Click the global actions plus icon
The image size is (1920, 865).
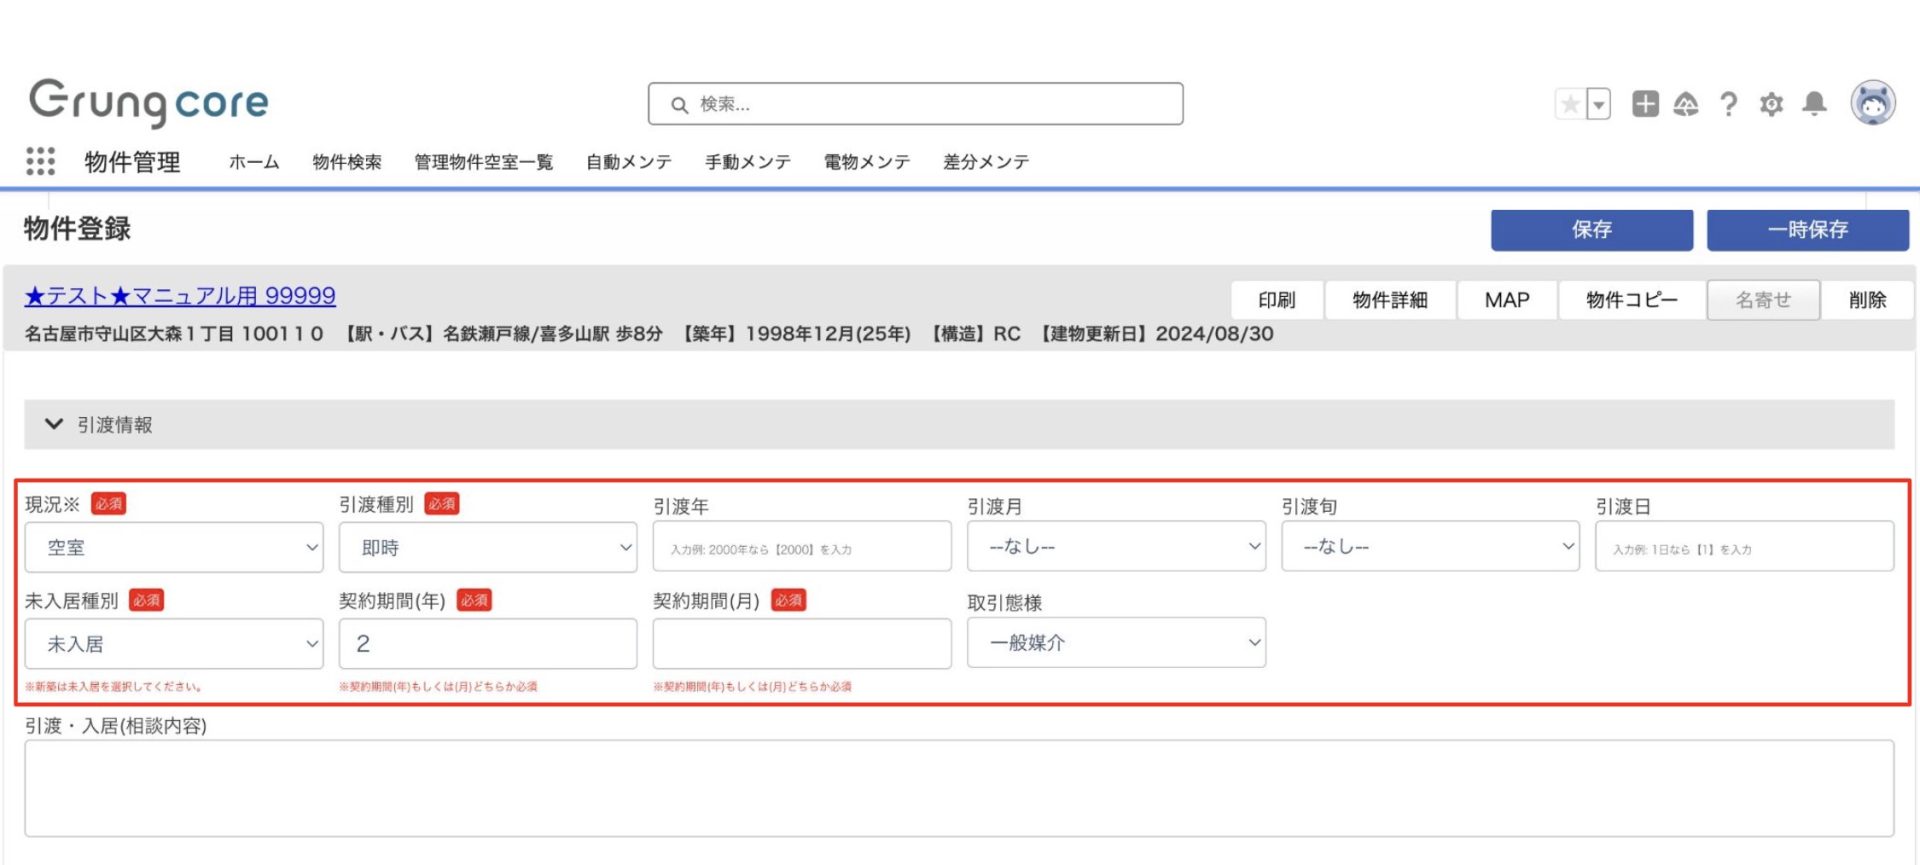[1645, 104]
